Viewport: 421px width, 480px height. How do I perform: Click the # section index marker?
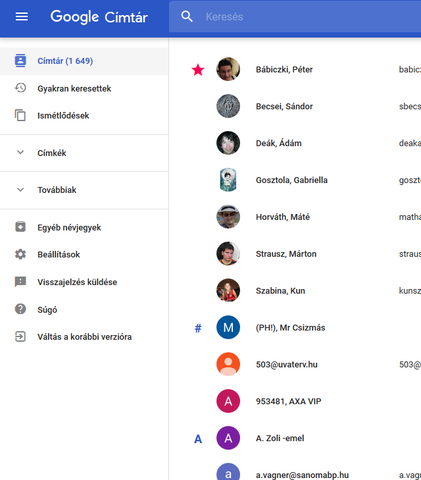point(198,328)
